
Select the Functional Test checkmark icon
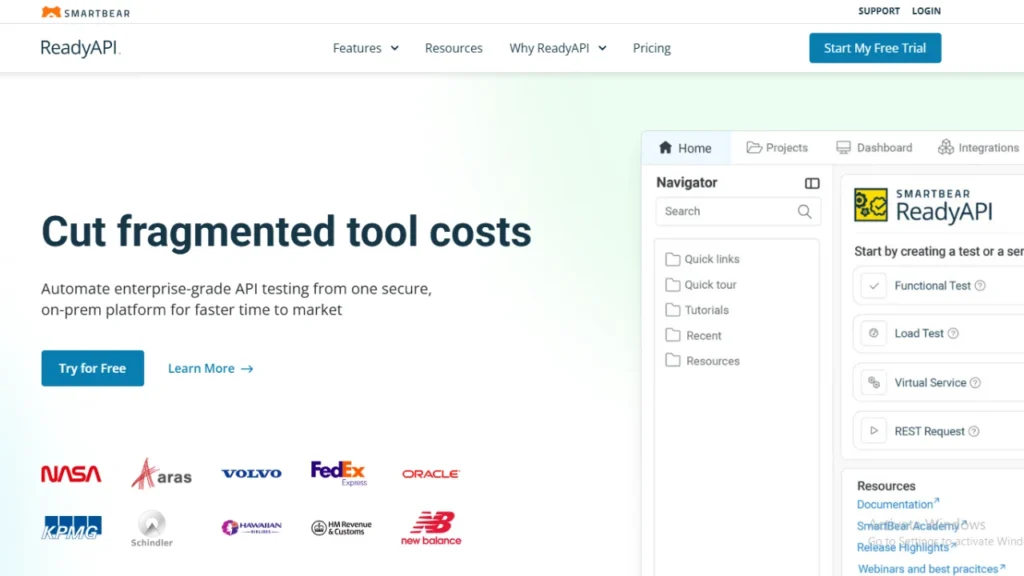[873, 285]
